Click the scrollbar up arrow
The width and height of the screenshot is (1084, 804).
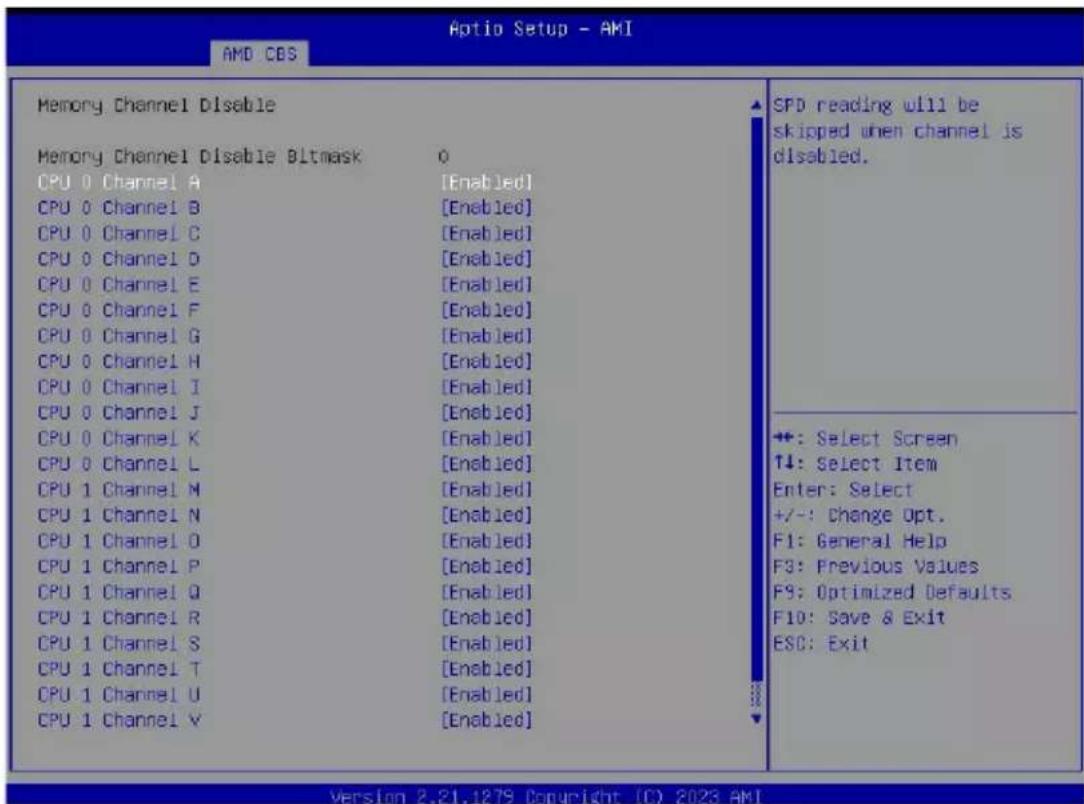click(x=756, y=105)
